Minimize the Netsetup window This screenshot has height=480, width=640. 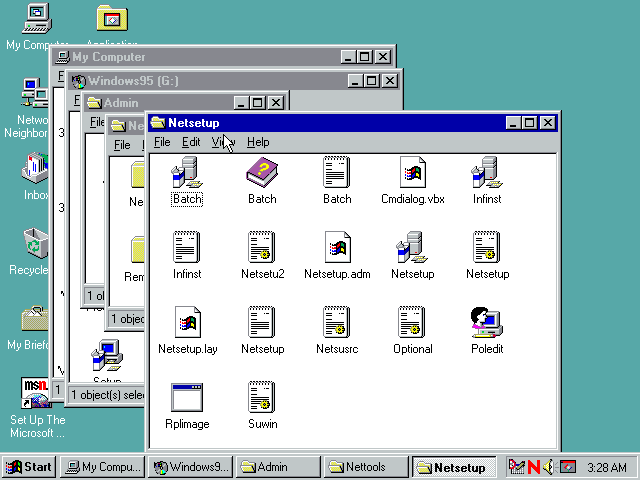pyautogui.click(x=513, y=122)
